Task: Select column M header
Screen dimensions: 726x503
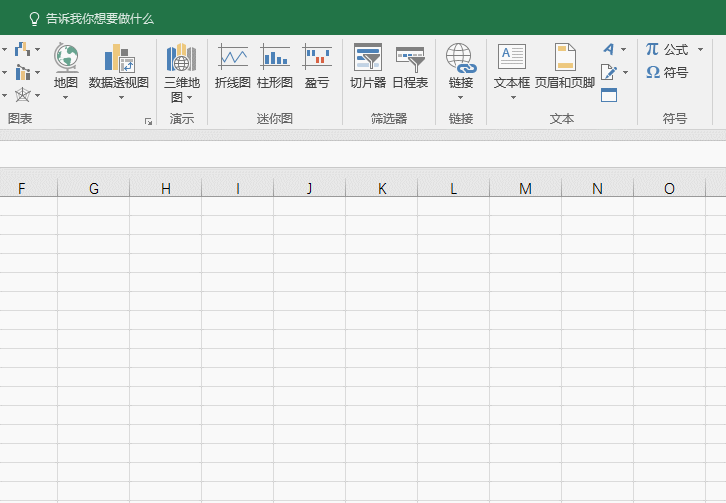Action: click(526, 188)
